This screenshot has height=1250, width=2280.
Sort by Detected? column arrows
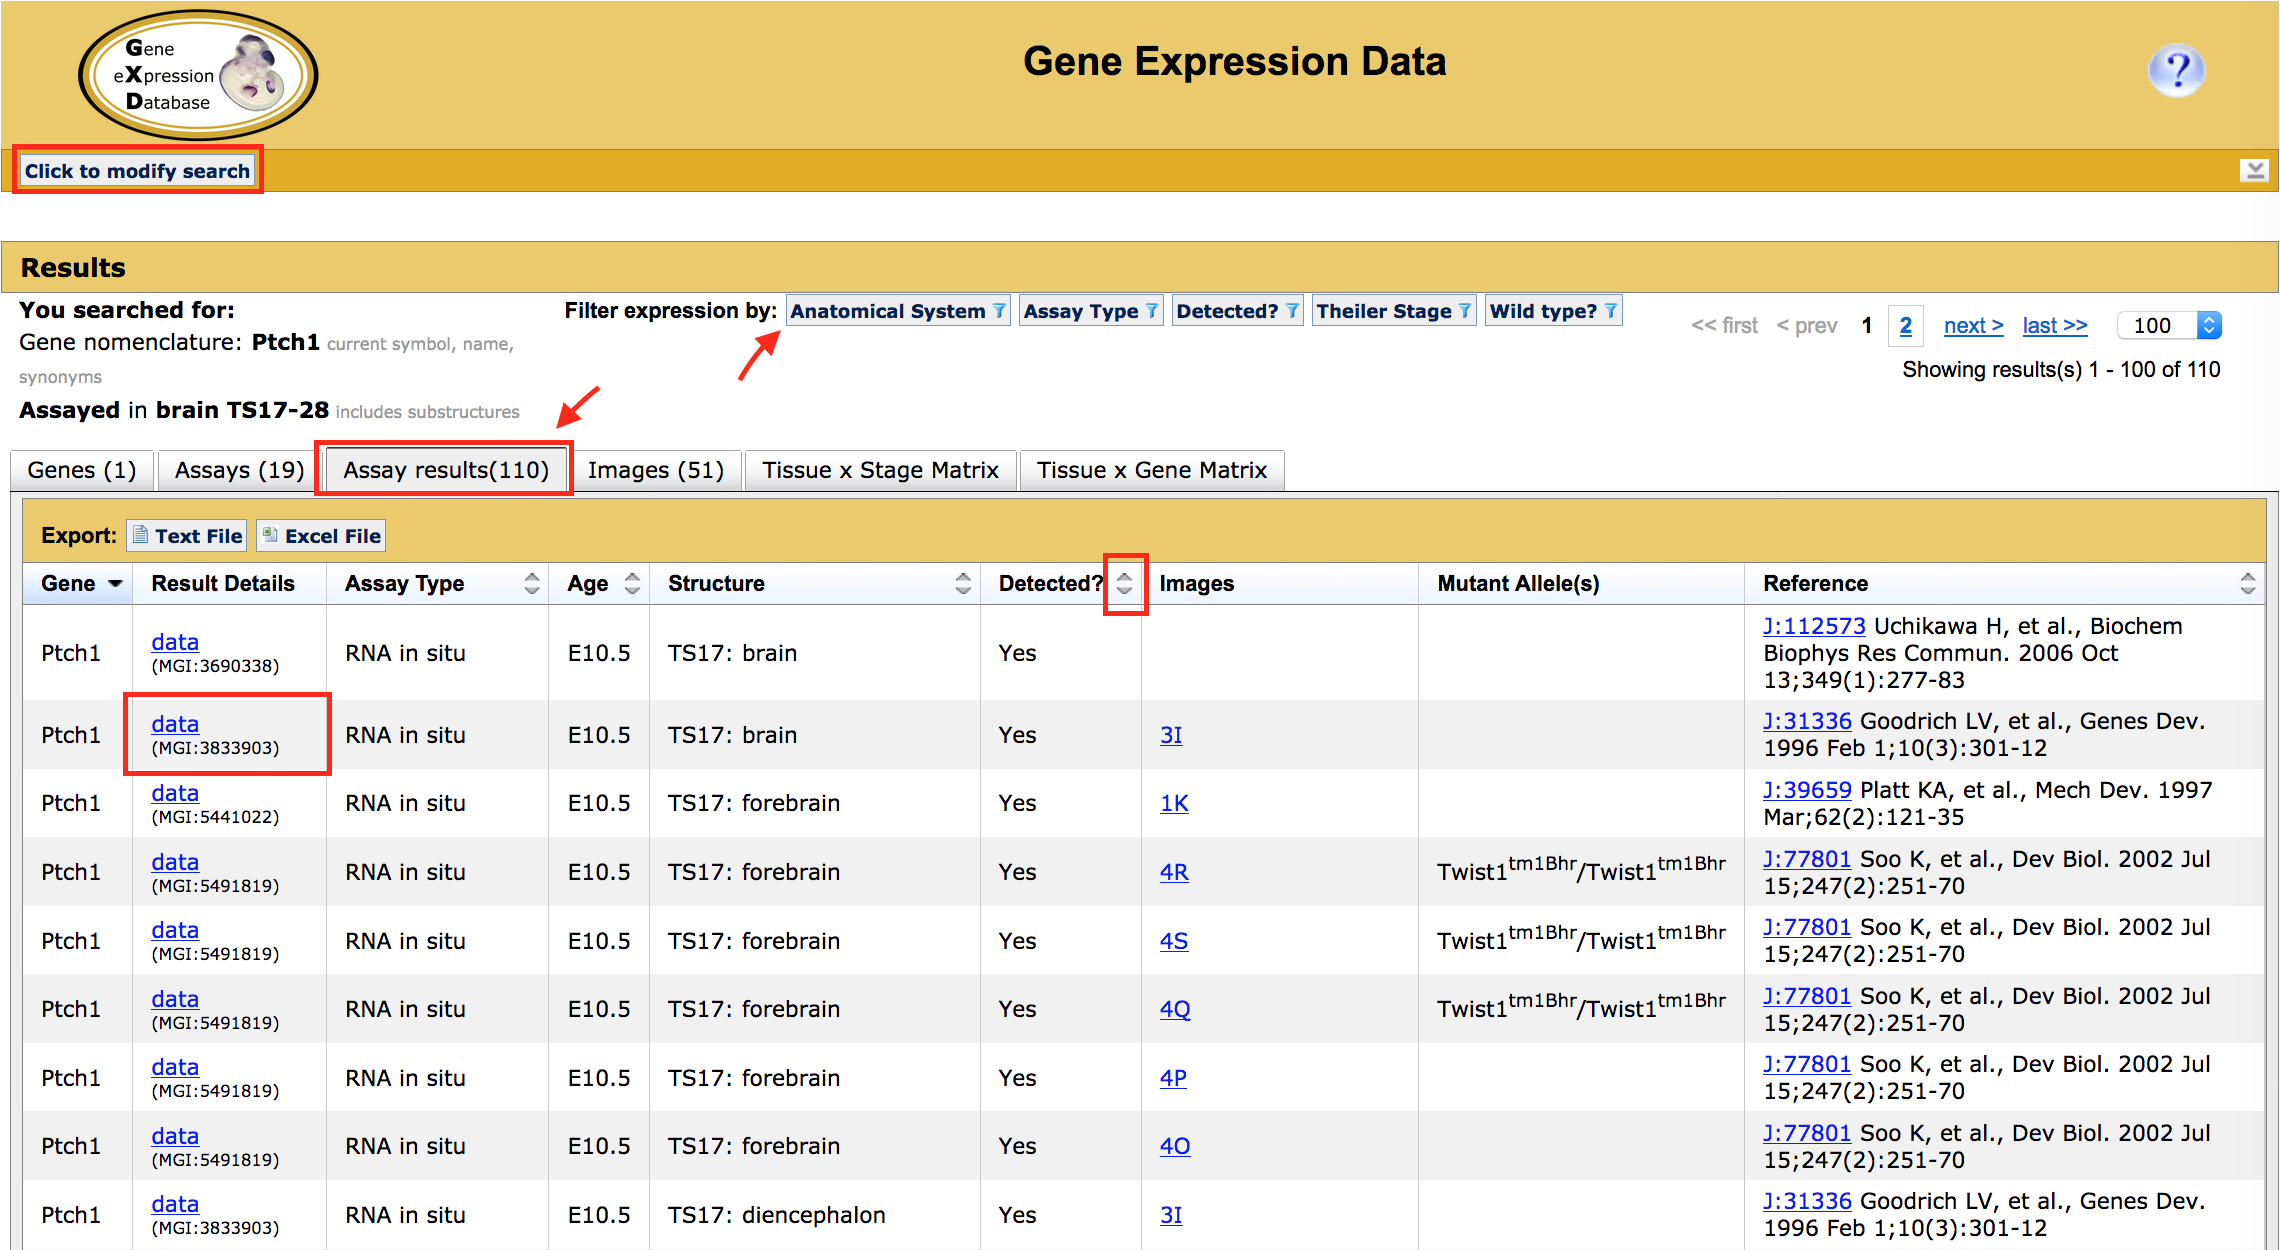(x=1125, y=583)
